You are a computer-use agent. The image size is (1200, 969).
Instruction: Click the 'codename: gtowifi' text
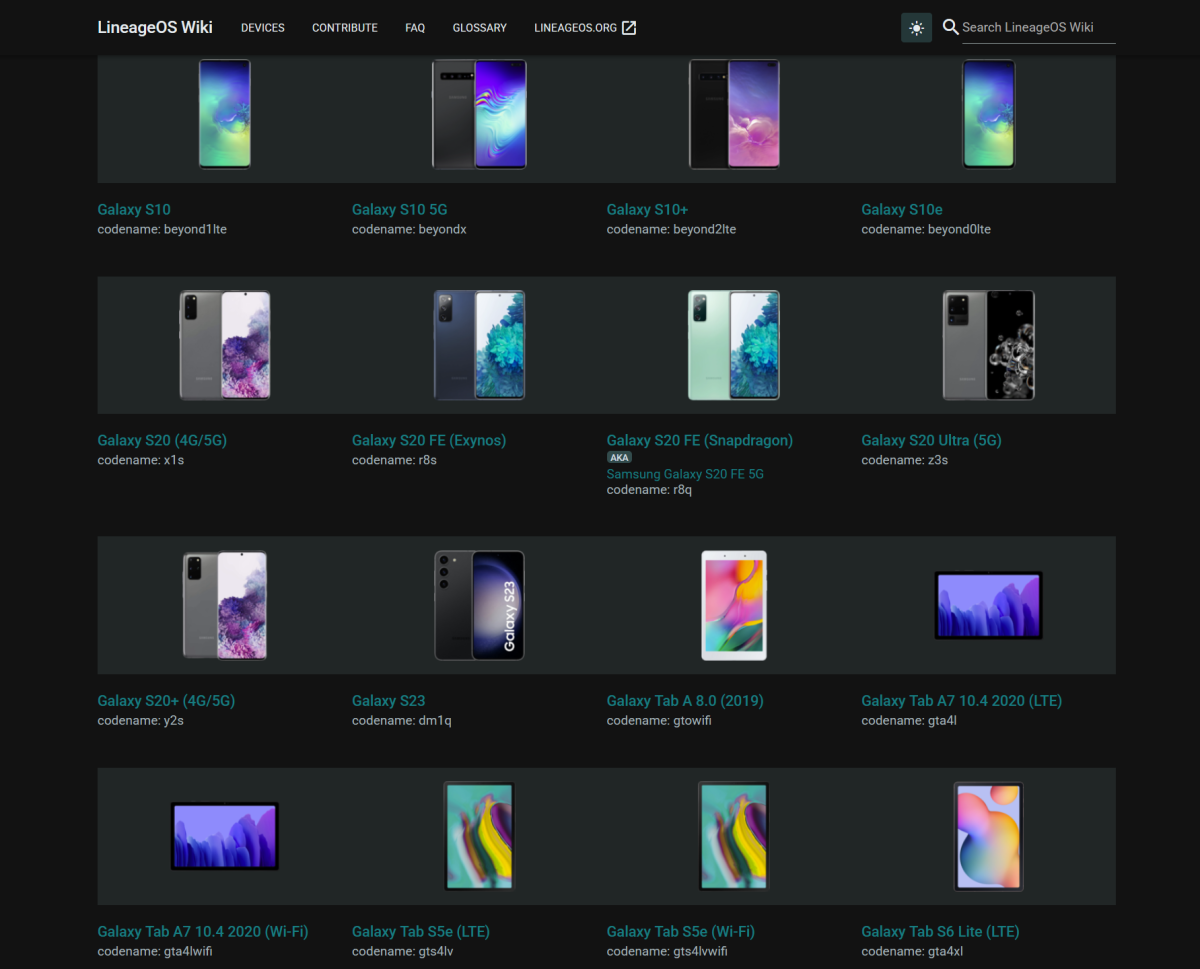(659, 720)
